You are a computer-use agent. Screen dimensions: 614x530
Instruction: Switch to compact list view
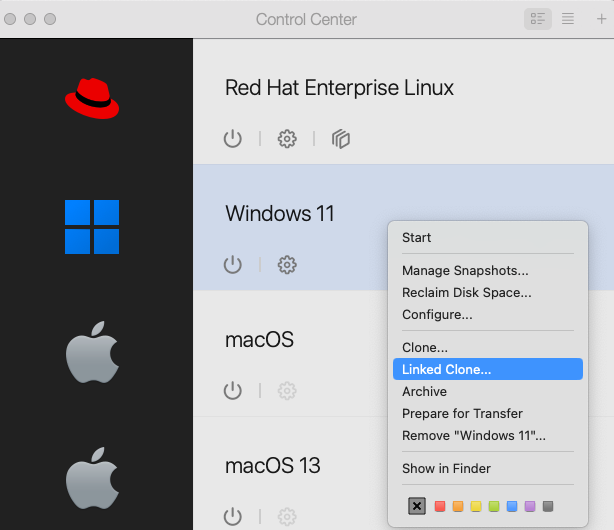pyautogui.click(x=568, y=19)
